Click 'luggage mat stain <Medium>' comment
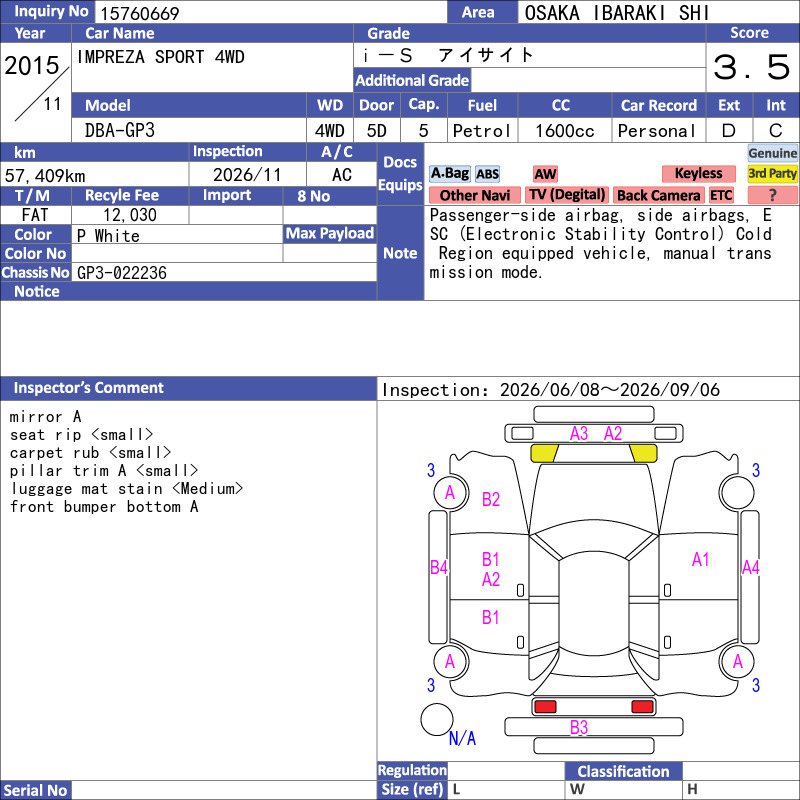This screenshot has width=800, height=800. [x=127, y=489]
